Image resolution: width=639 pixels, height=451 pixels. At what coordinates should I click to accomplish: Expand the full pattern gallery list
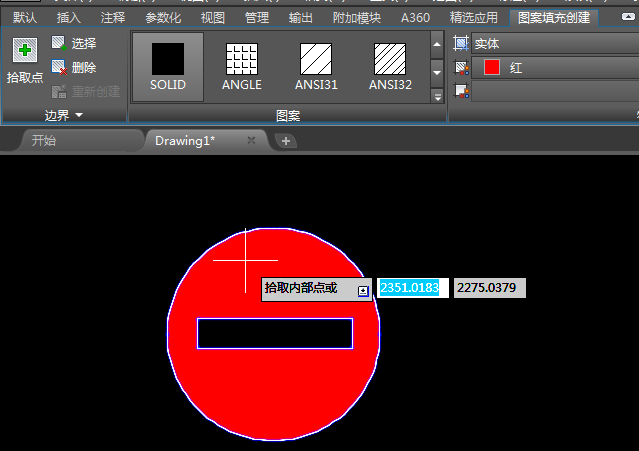coord(437,97)
